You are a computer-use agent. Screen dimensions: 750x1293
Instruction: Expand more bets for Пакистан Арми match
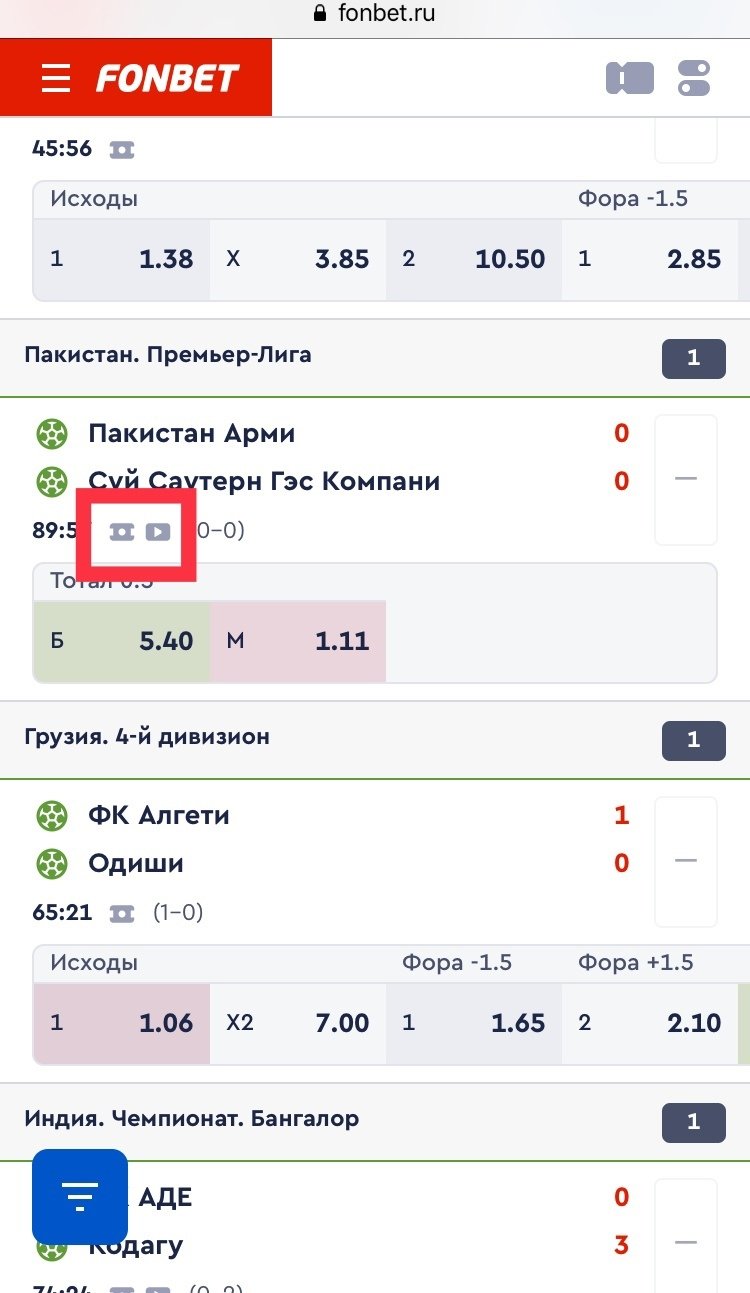[x=685, y=478]
